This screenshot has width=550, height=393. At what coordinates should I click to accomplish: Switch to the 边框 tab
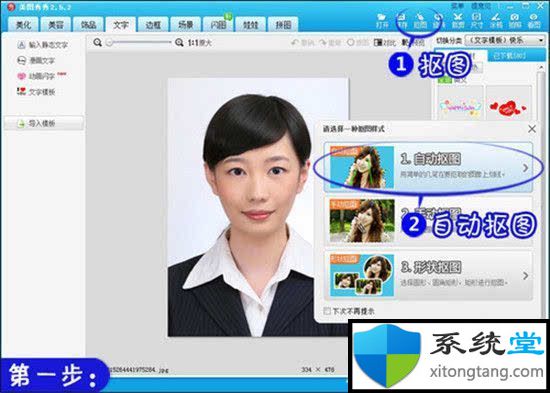click(153, 25)
